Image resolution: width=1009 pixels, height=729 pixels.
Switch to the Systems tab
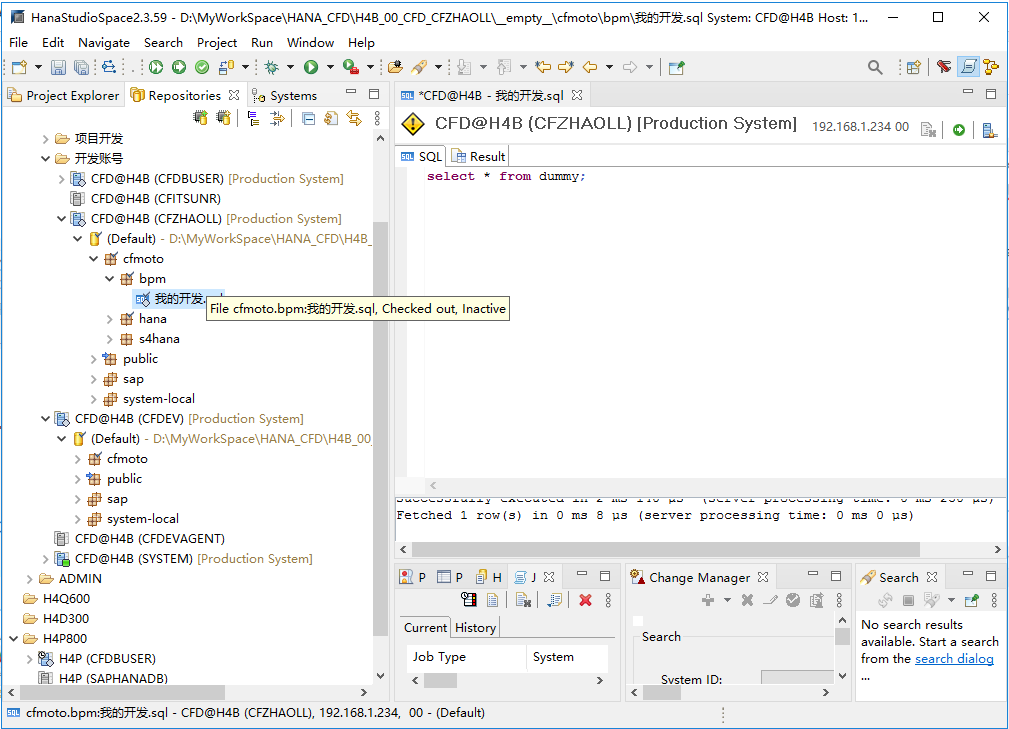tap(285, 95)
